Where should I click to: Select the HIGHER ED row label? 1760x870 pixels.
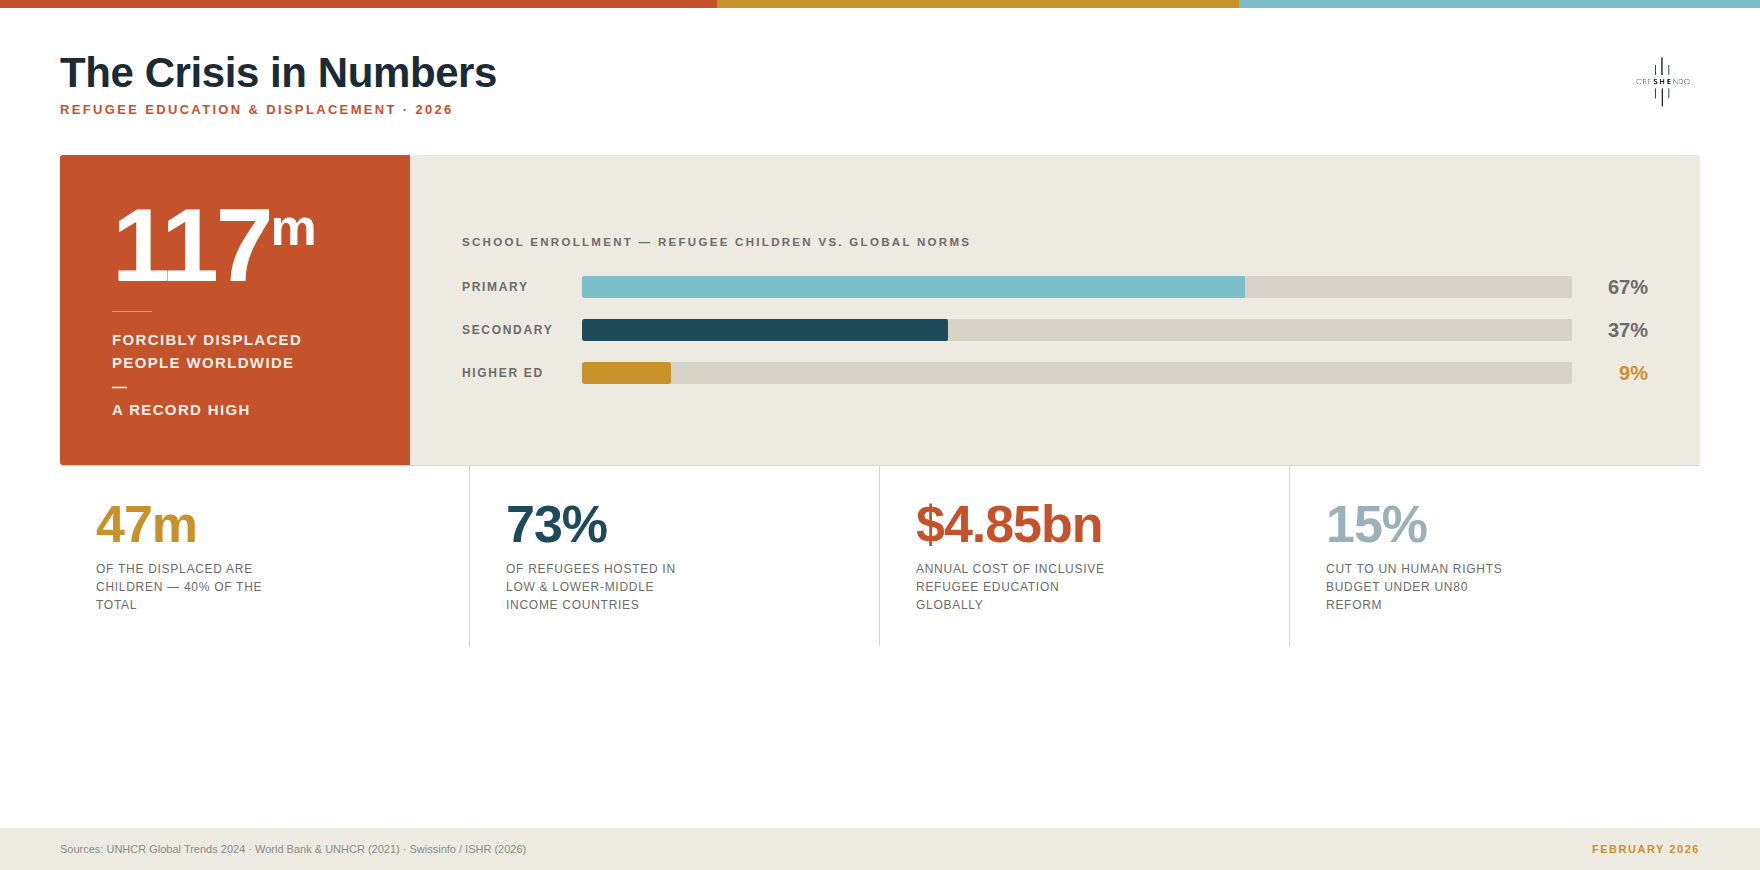tap(502, 373)
